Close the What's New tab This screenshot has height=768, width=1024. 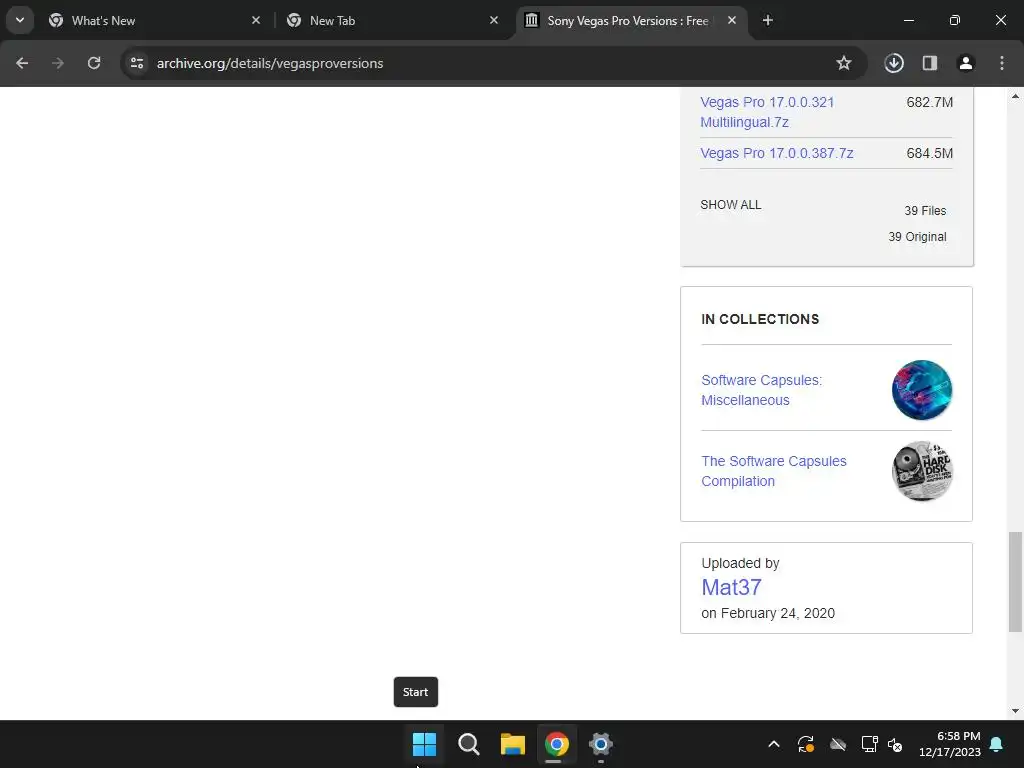pos(256,20)
